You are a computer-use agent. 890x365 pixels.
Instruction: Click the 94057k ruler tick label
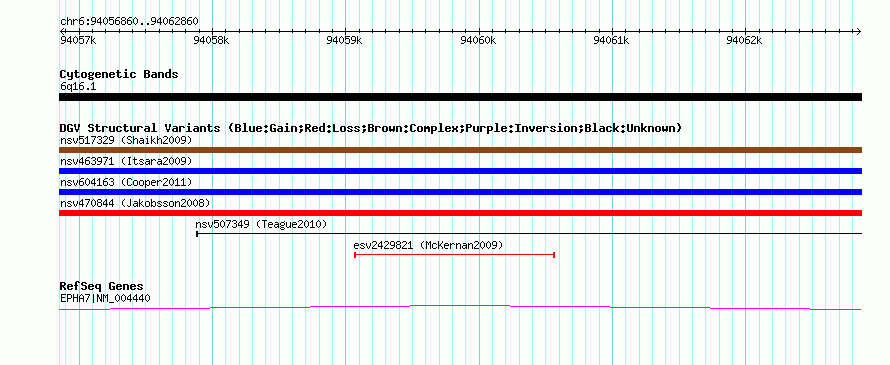(x=78, y=40)
